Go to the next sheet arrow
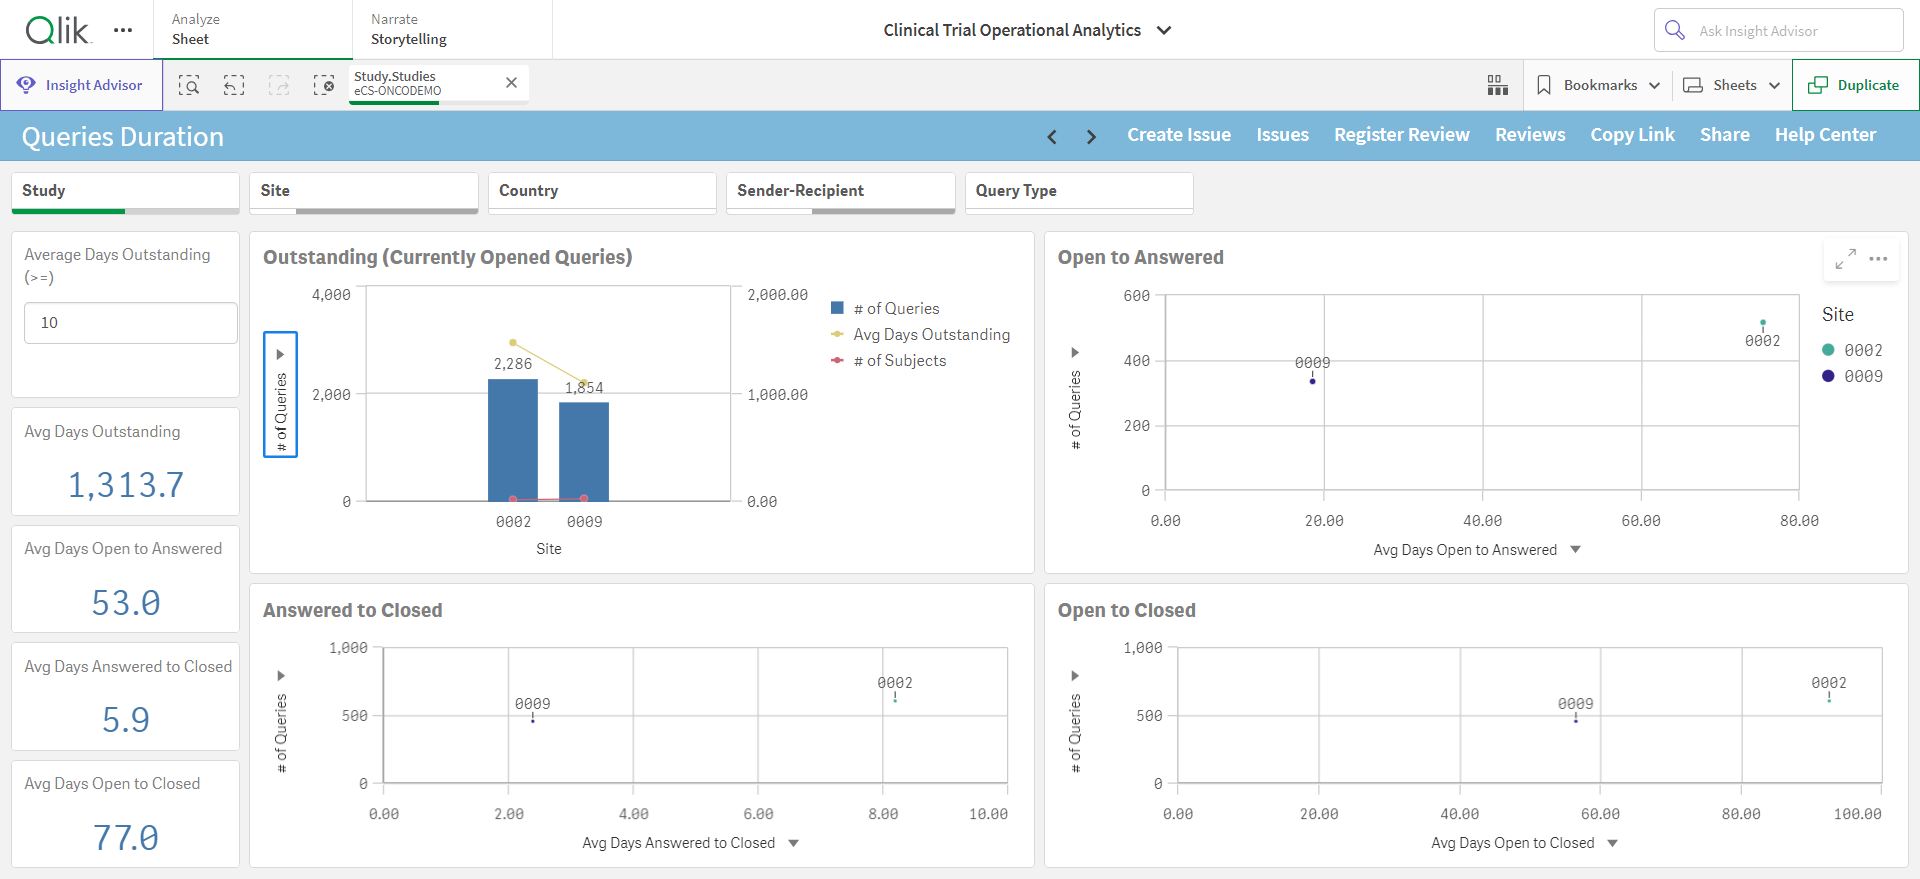 pos(1091,137)
